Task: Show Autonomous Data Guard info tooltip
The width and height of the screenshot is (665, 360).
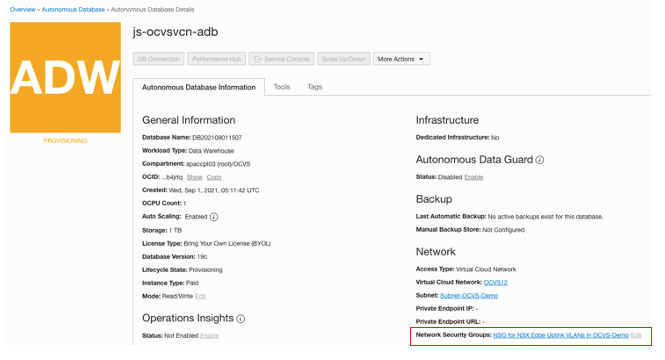Action: (539, 160)
